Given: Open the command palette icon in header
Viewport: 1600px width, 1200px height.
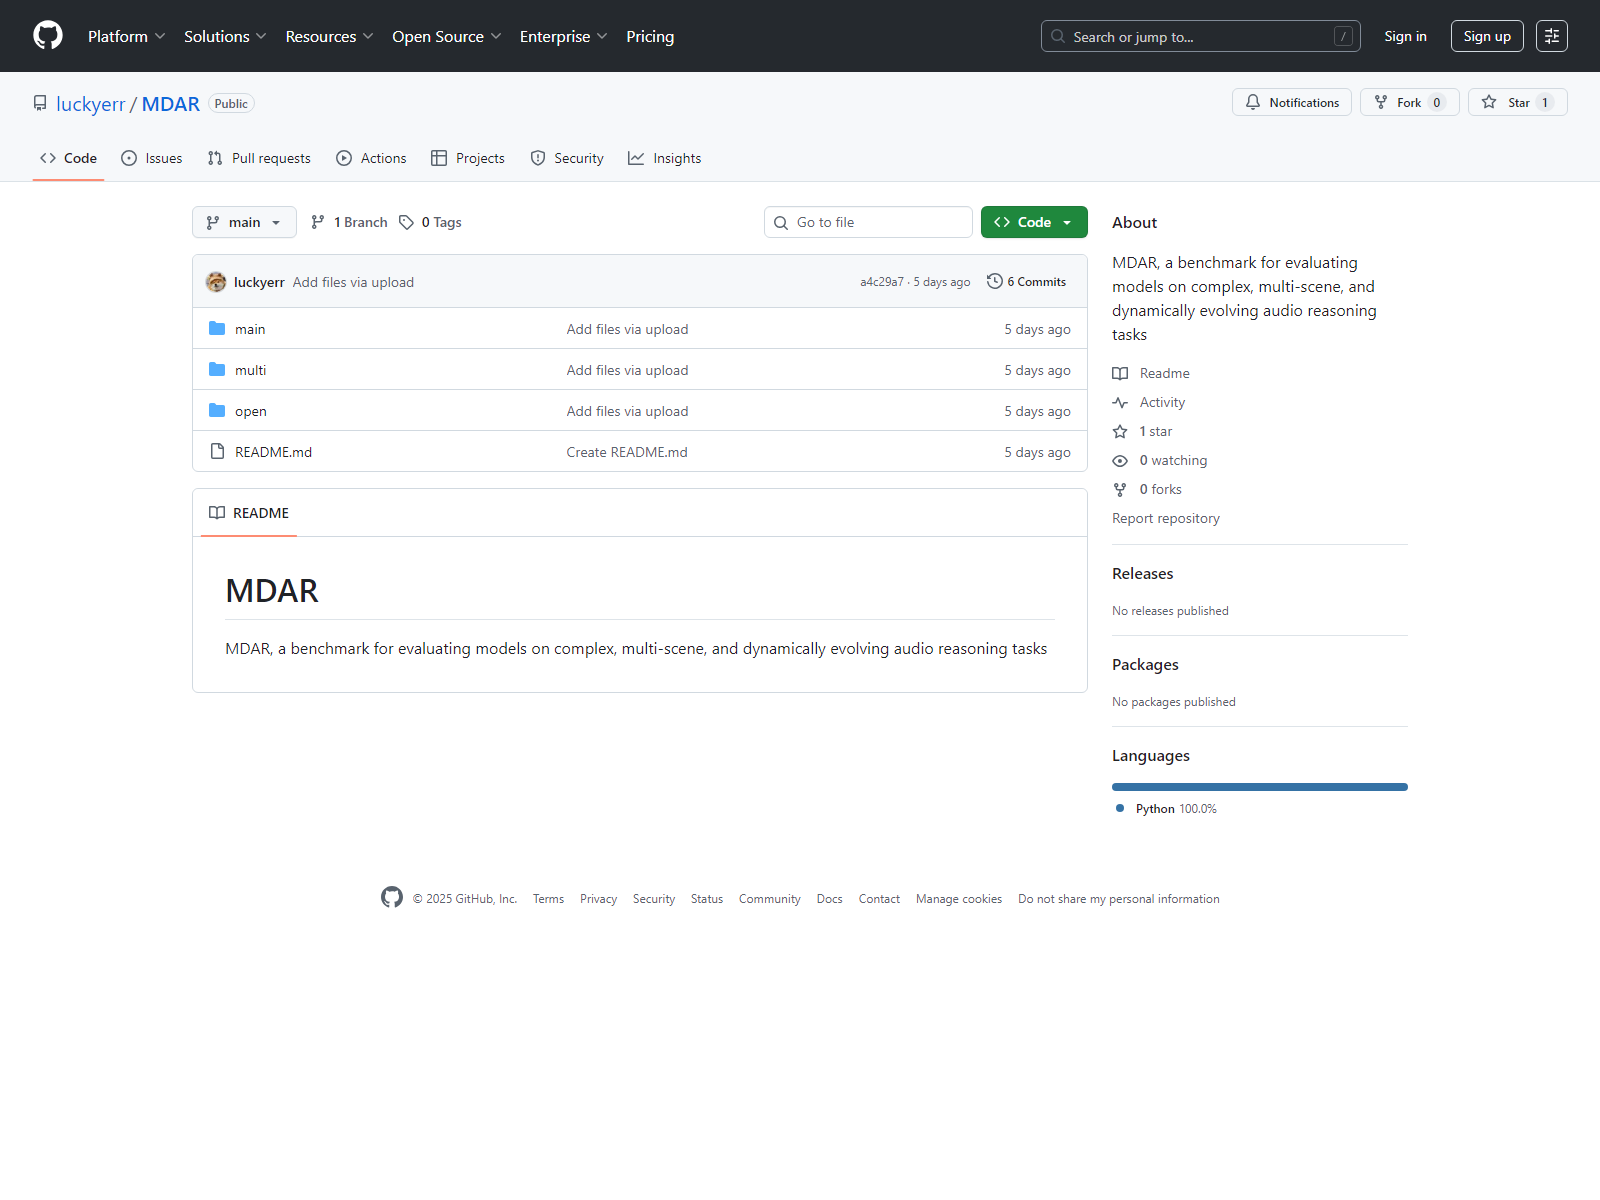Looking at the screenshot, I should click(1552, 36).
